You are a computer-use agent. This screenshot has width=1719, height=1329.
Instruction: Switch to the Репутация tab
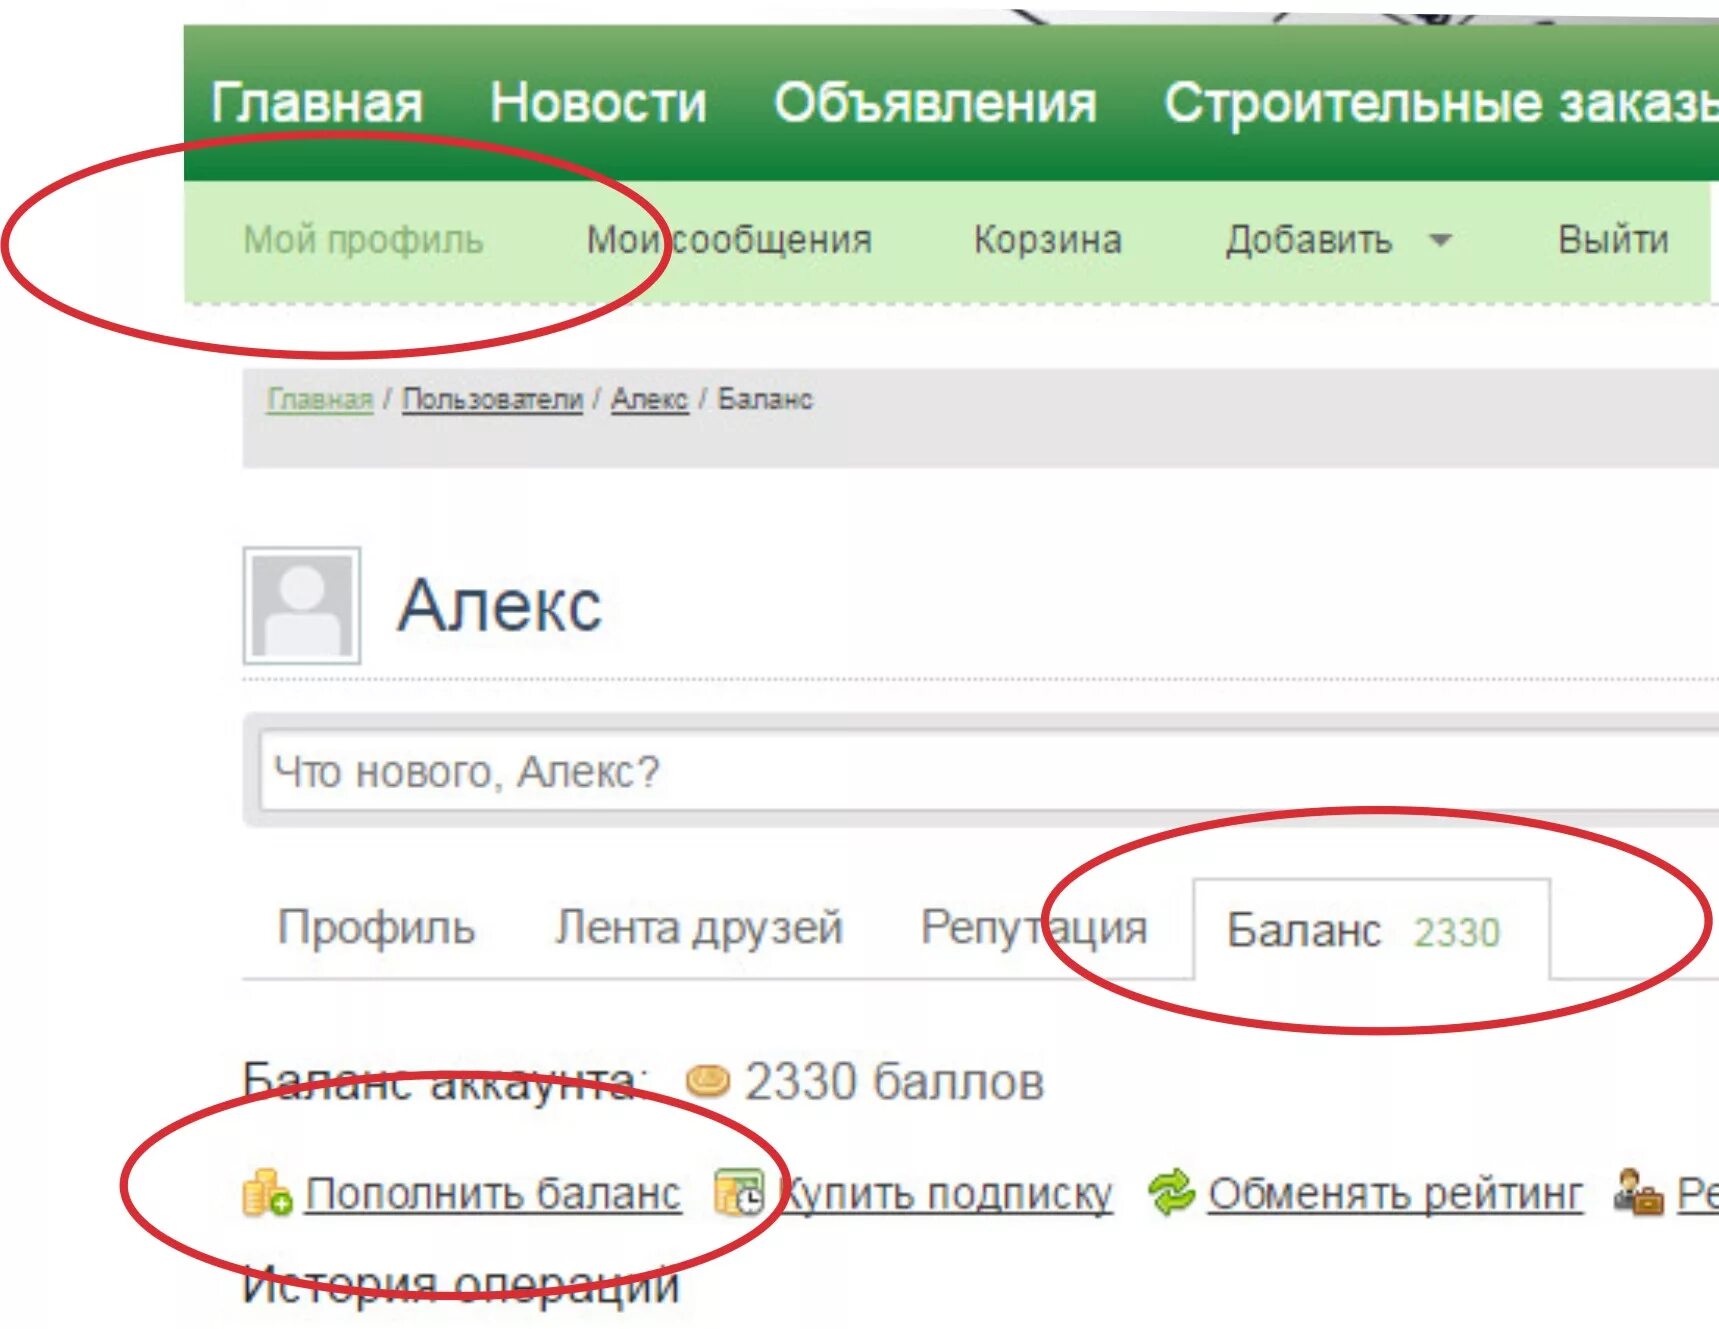click(1034, 927)
